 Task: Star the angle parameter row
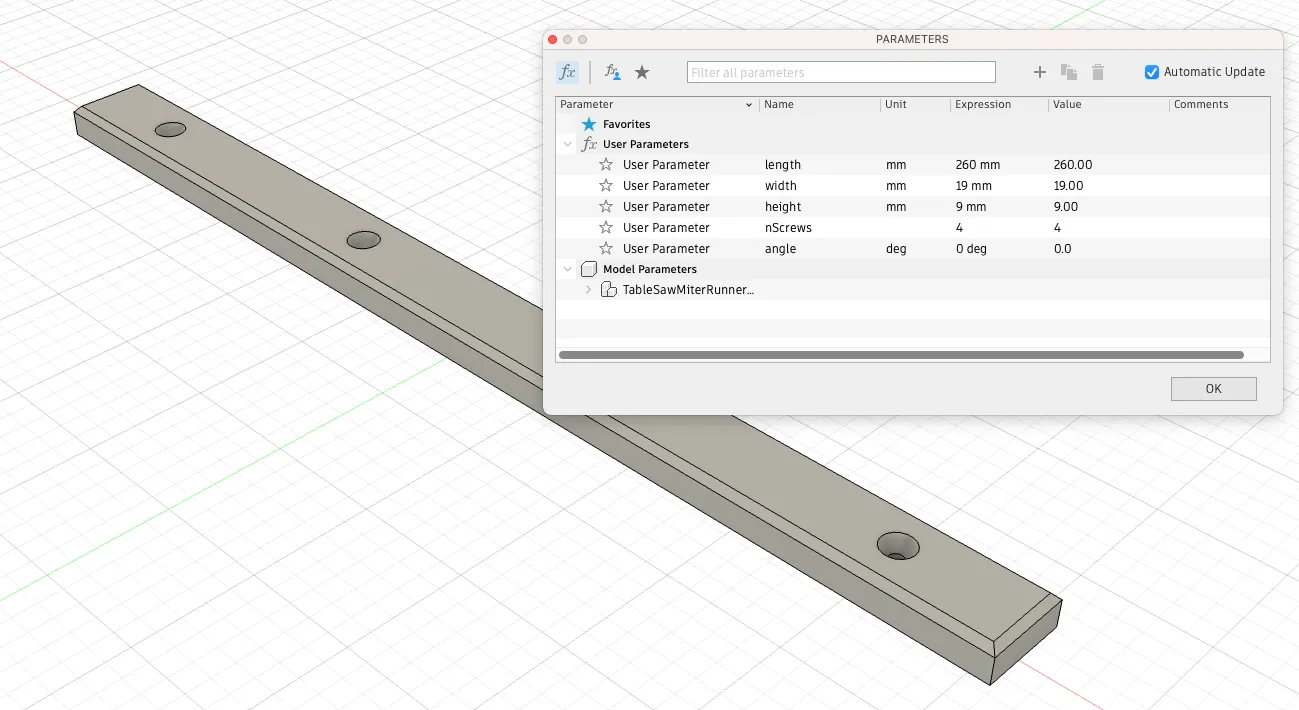coord(606,249)
